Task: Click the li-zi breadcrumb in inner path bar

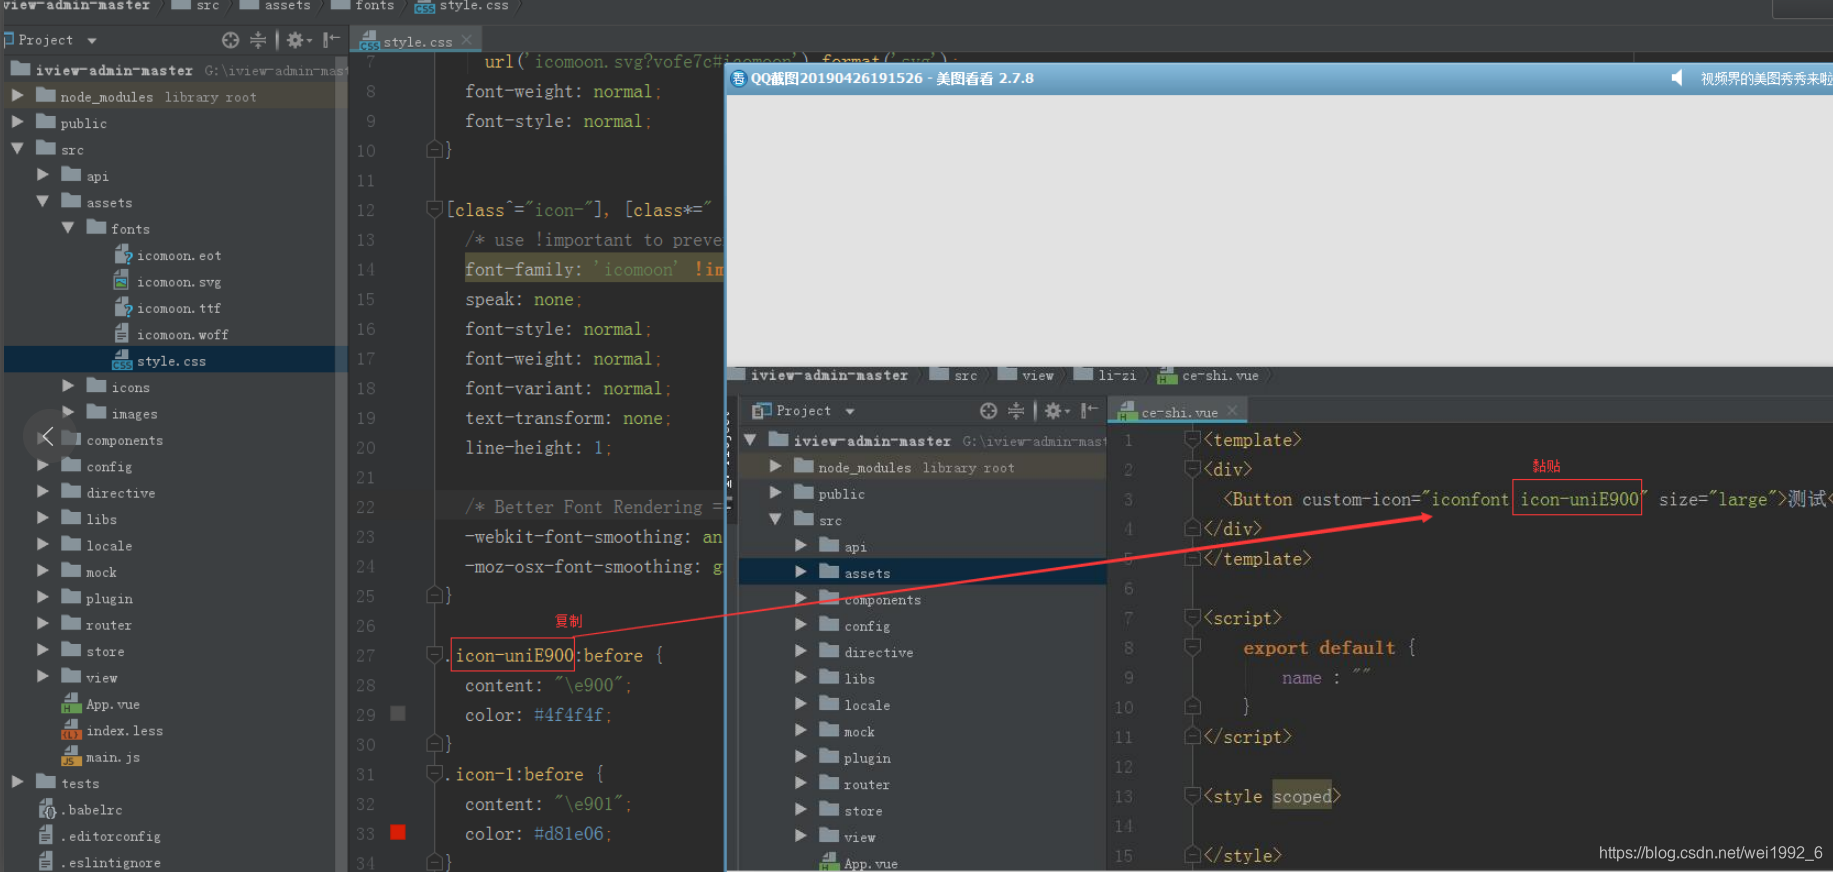Action: (1106, 375)
